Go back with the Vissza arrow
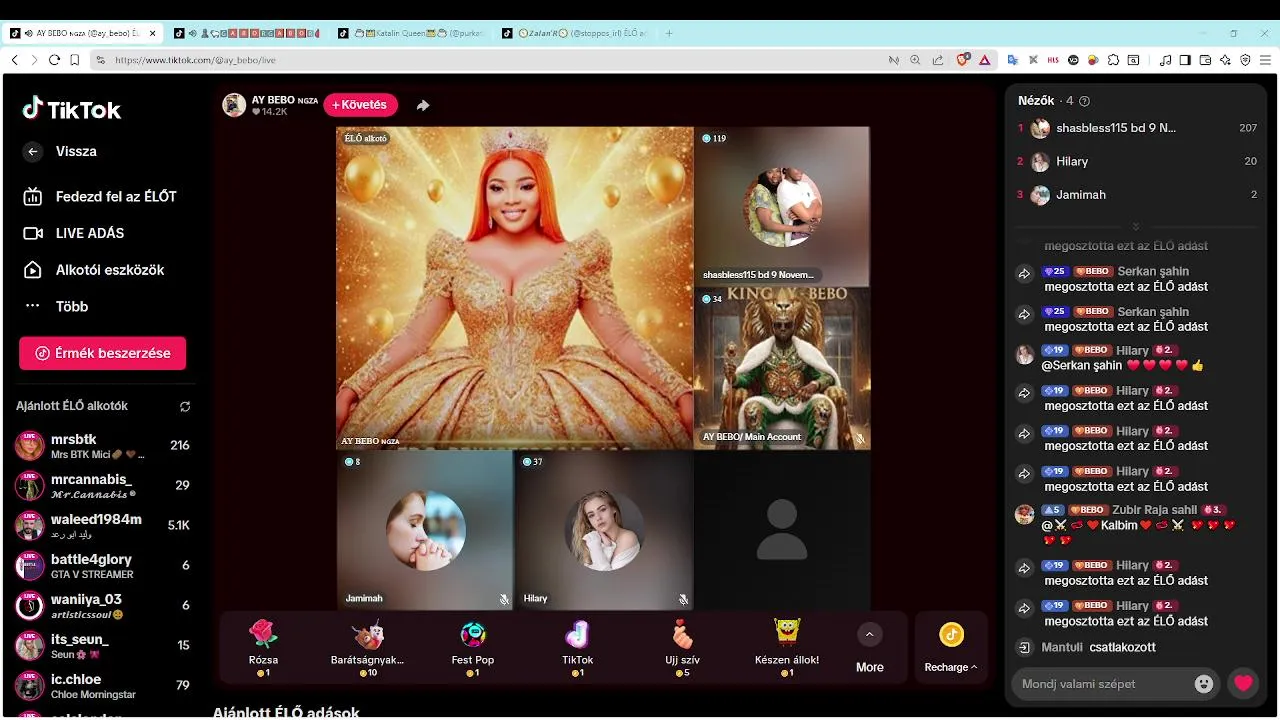 pyautogui.click(x=33, y=152)
